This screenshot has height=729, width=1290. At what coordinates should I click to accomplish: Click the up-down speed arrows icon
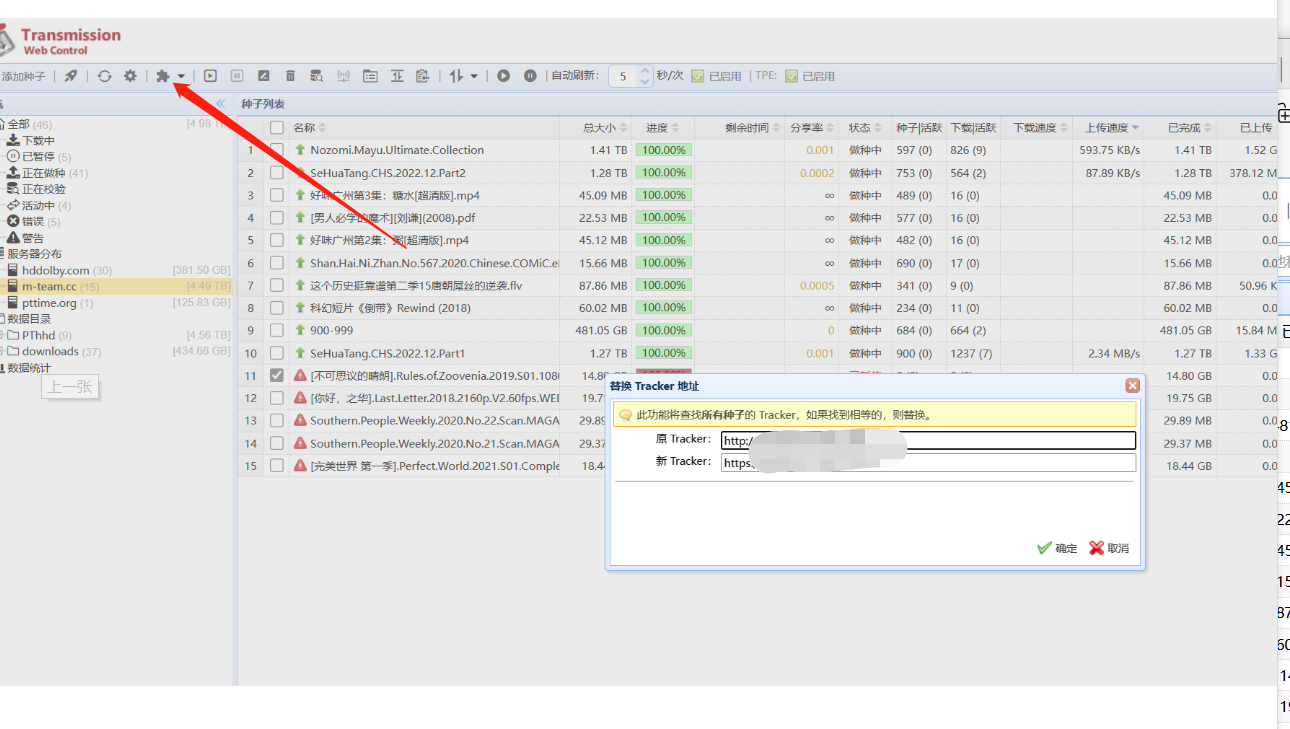point(456,76)
